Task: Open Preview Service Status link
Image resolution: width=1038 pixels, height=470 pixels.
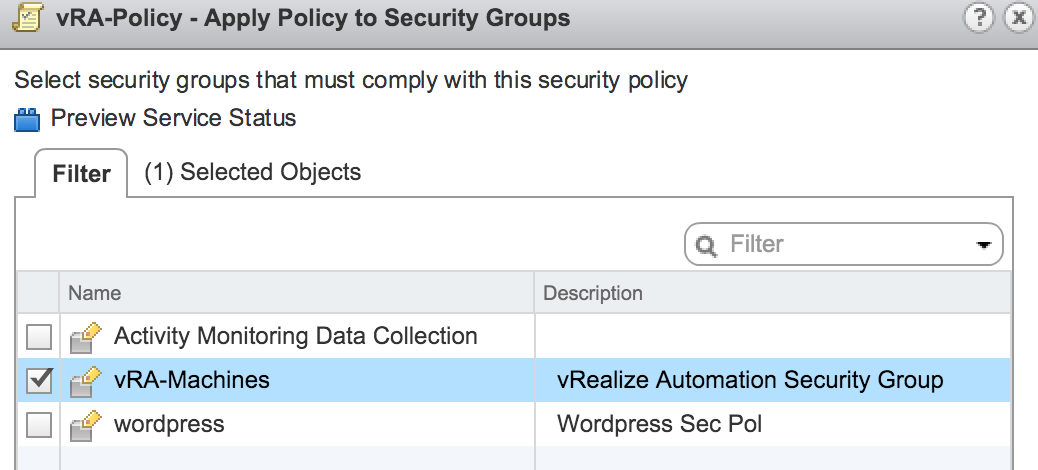Action: (x=173, y=118)
